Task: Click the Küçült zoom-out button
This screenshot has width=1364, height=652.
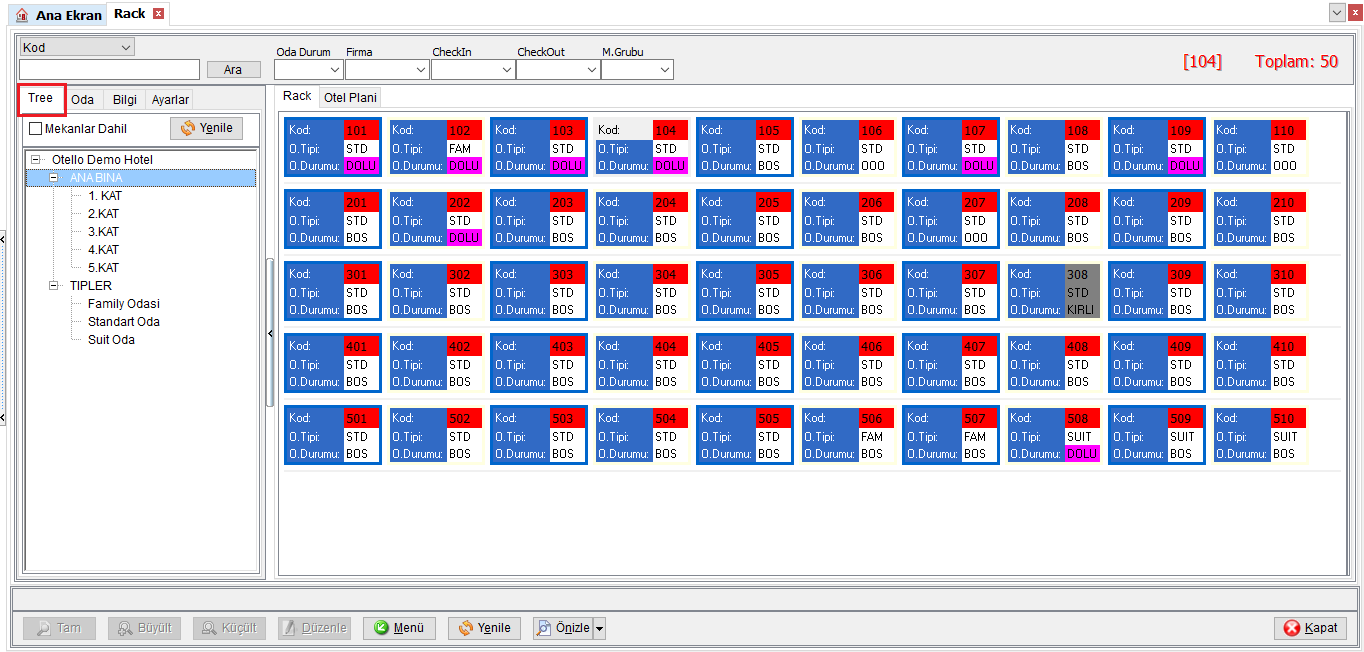Action: click(x=229, y=628)
